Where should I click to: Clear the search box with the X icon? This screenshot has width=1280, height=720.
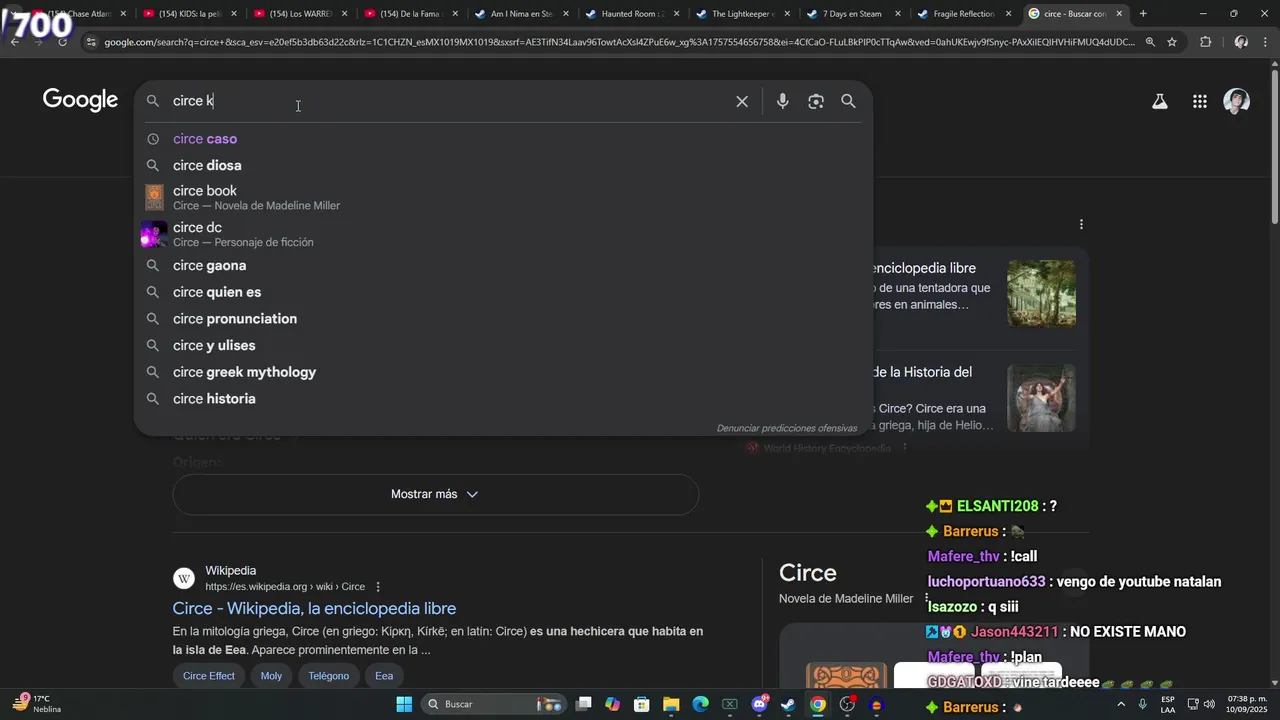point(742,101)
